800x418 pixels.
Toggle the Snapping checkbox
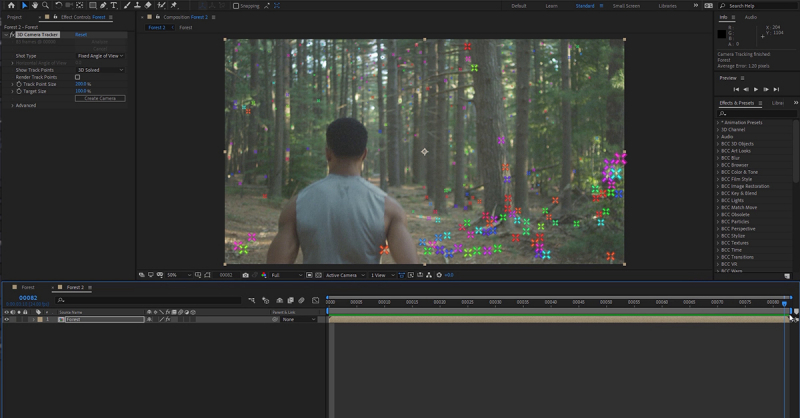point(235,5)
